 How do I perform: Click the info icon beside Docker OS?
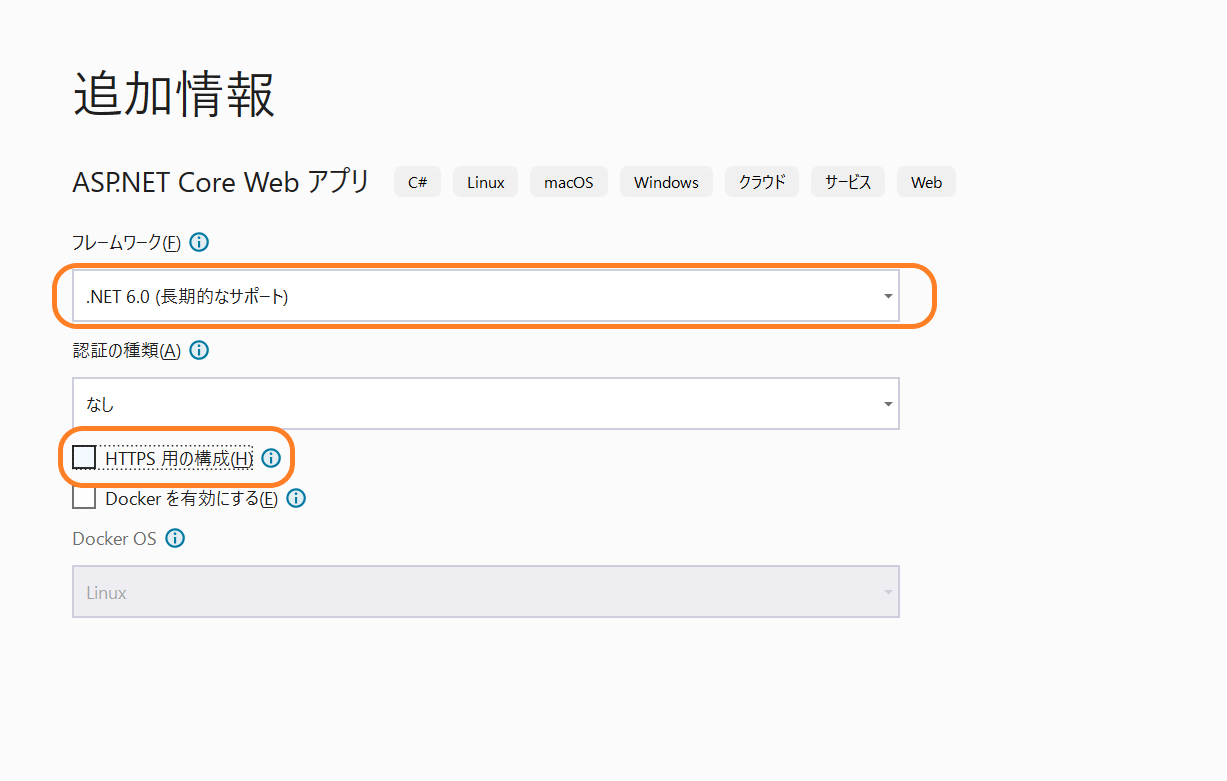click(175, 538)
